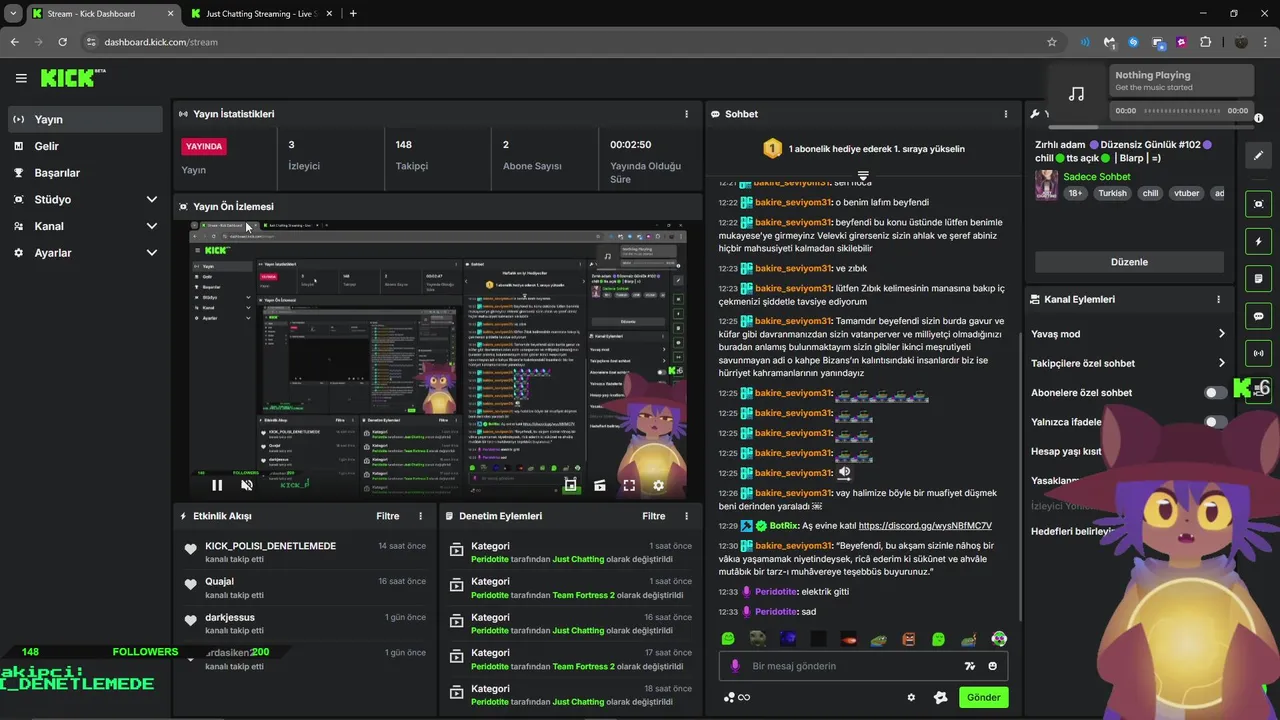
Task: Open Sohbet panel three-dot menu
Action: [1005, 114]
